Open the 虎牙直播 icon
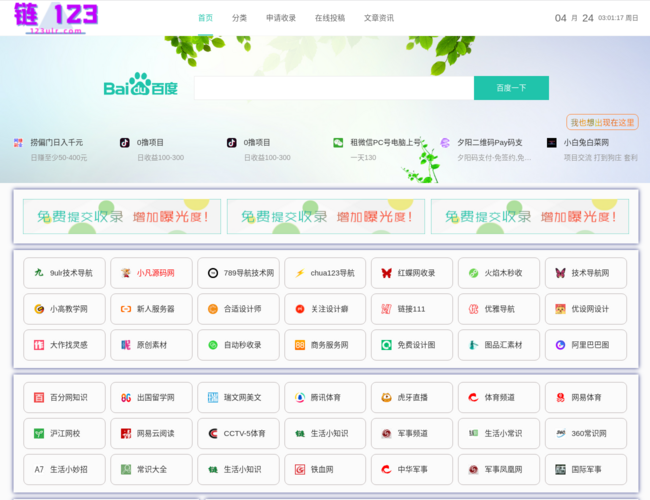 click(386, 397)
